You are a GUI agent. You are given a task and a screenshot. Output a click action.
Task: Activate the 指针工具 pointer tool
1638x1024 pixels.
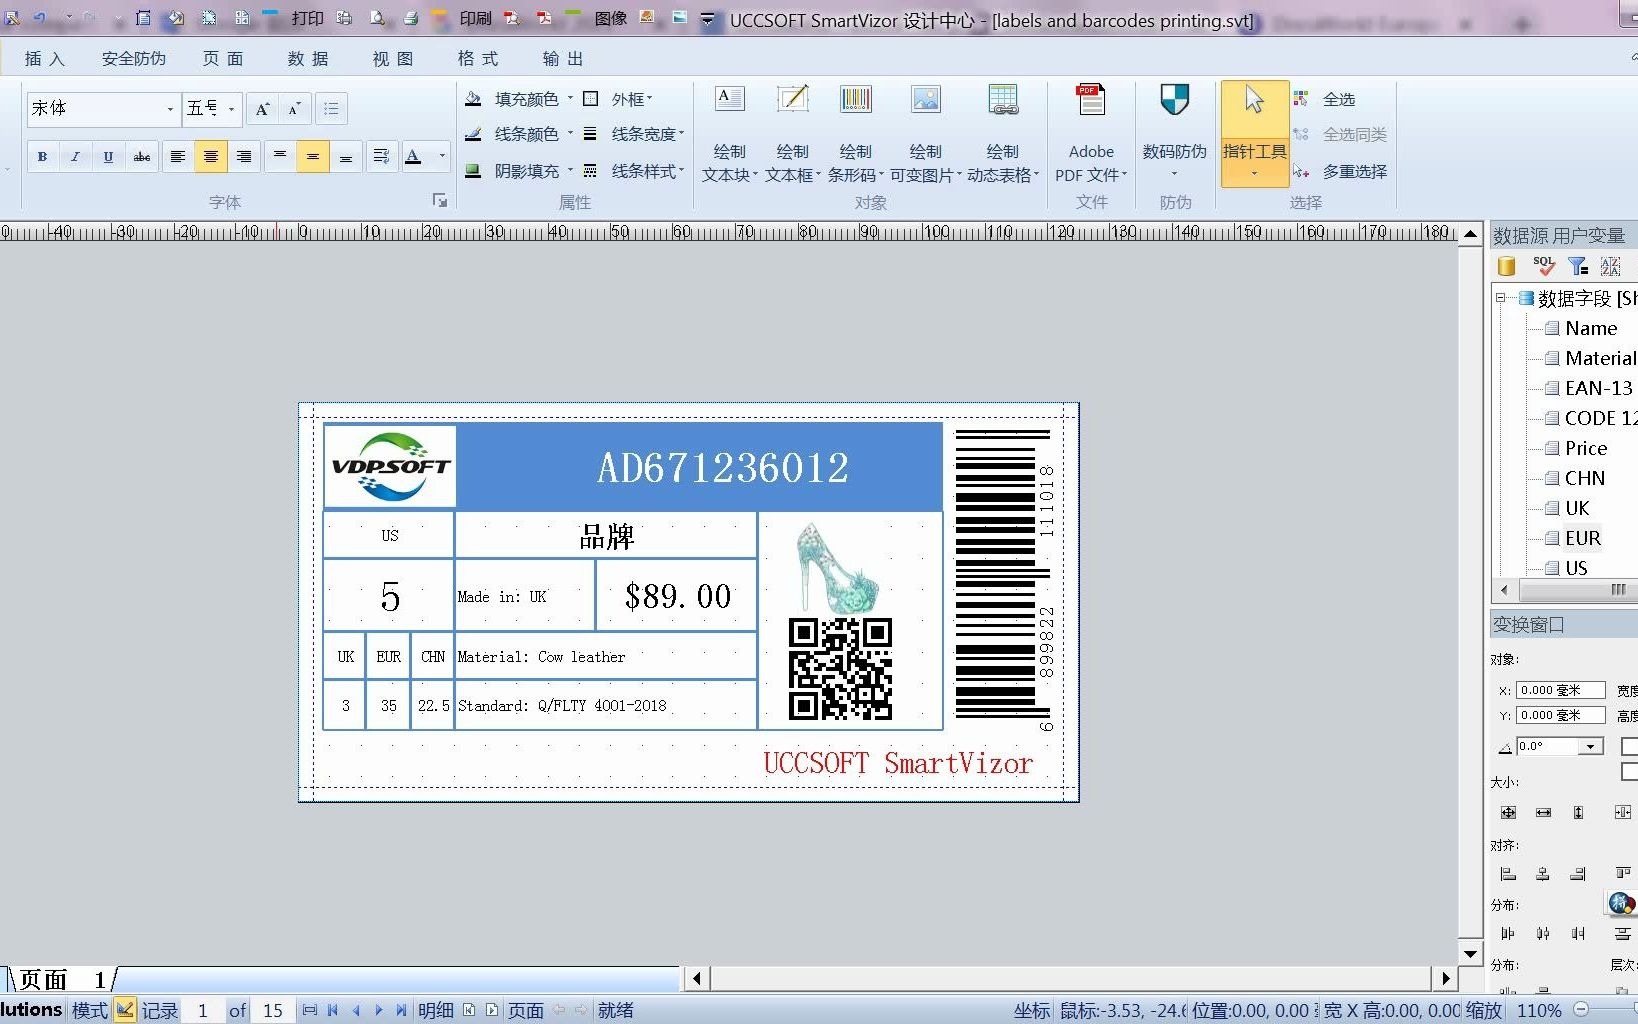(x=1254, y=134)
